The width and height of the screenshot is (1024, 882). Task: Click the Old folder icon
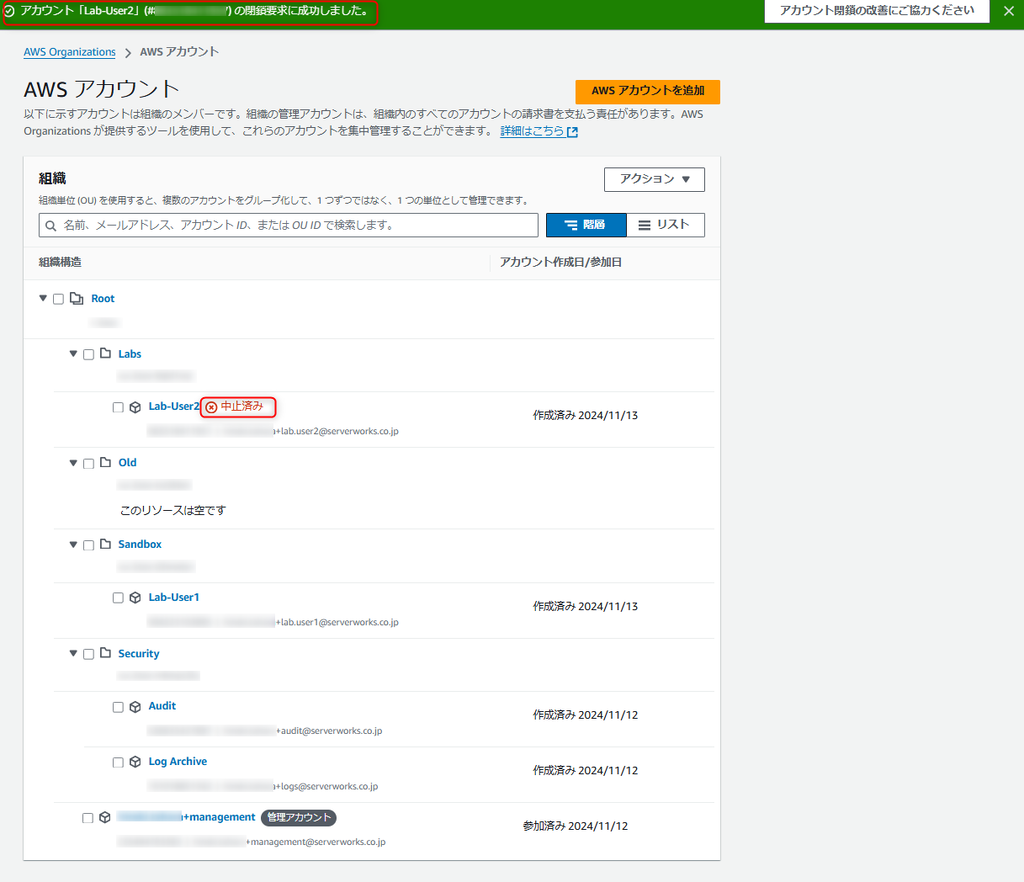105,462
